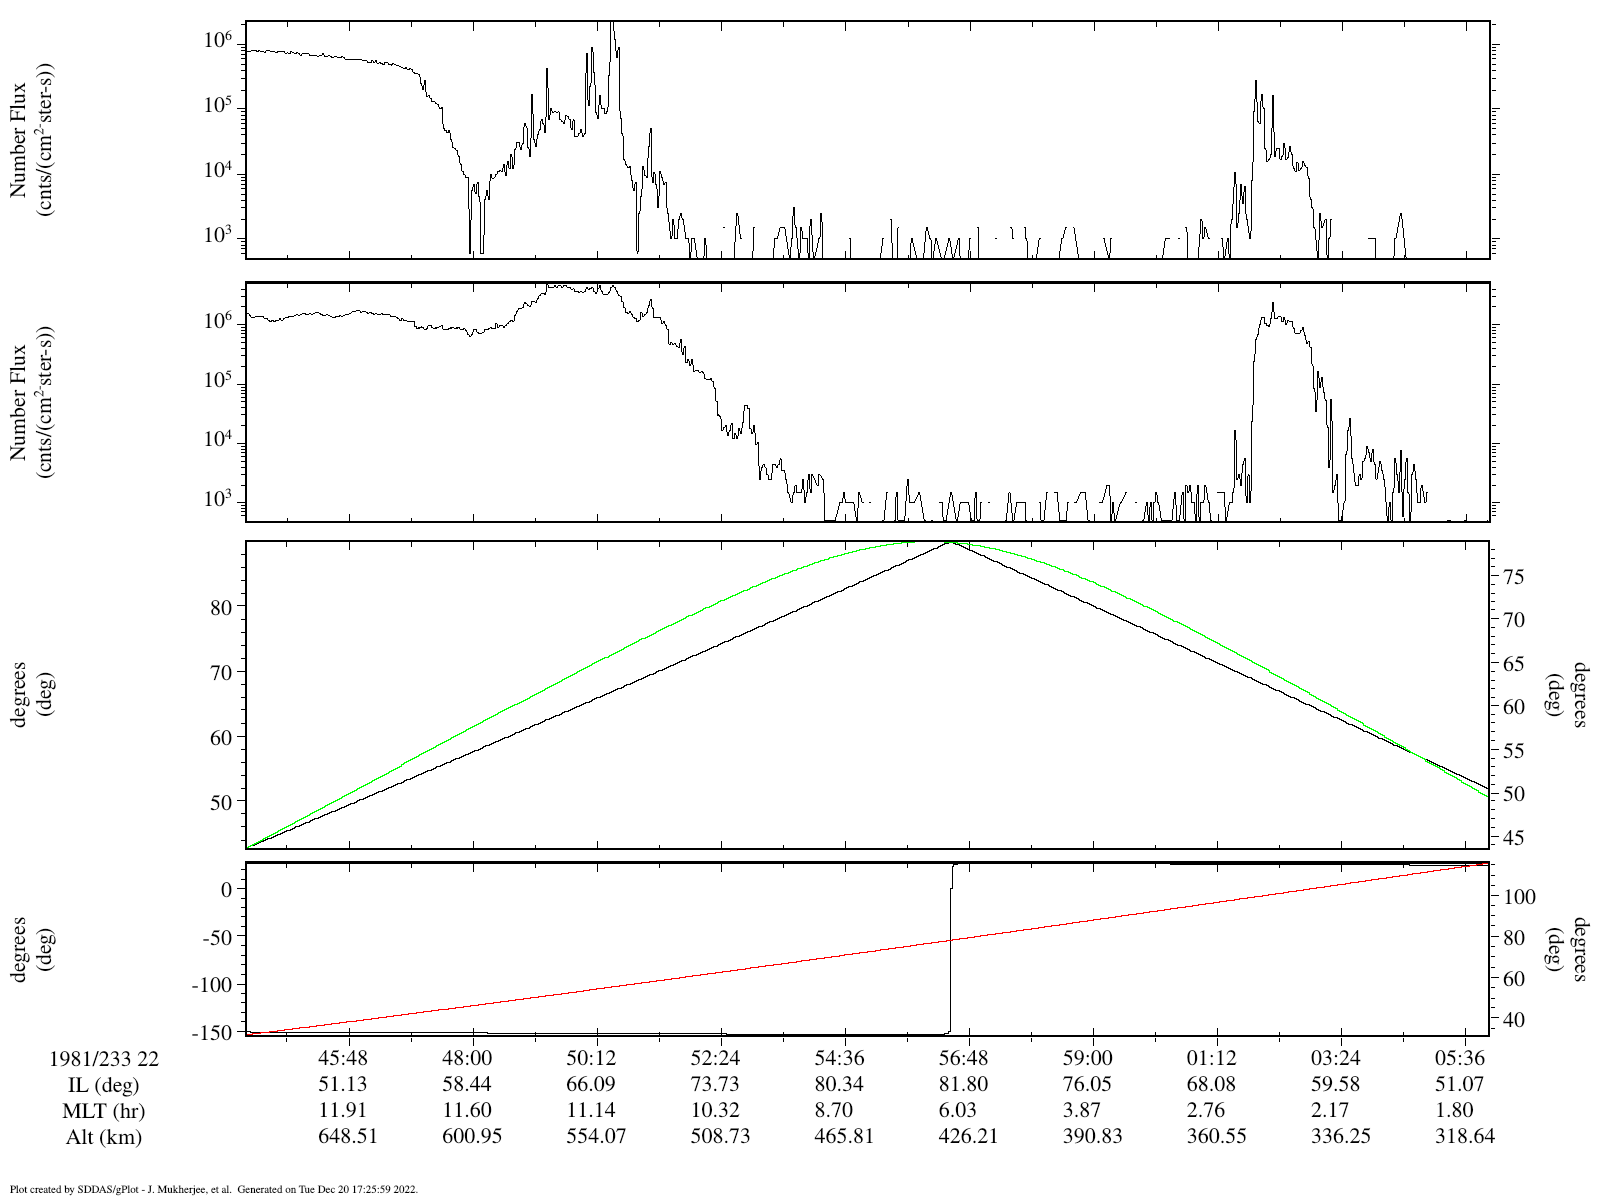Click the 59:00 time axis label

point(1087,1058)
